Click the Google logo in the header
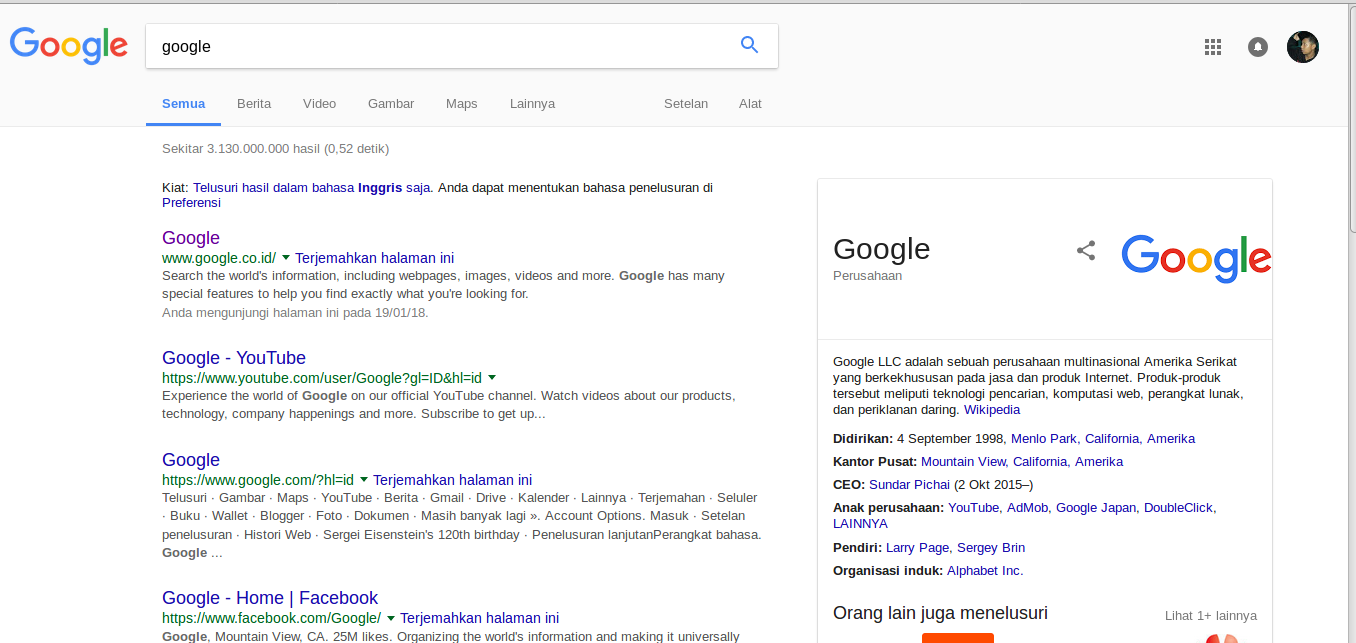Viewport: 1356px width, 643px height. click(x=69, y=46)
